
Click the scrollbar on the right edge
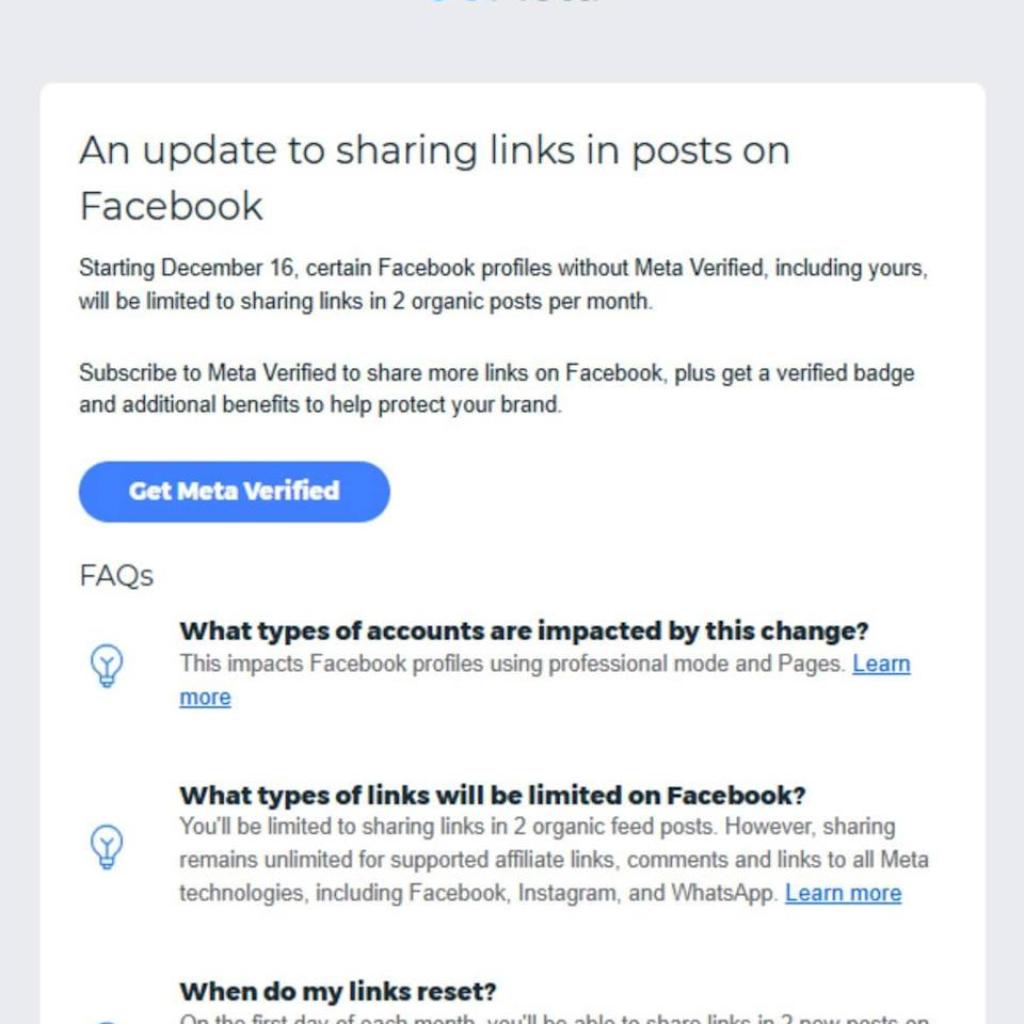click(1019, 512)
